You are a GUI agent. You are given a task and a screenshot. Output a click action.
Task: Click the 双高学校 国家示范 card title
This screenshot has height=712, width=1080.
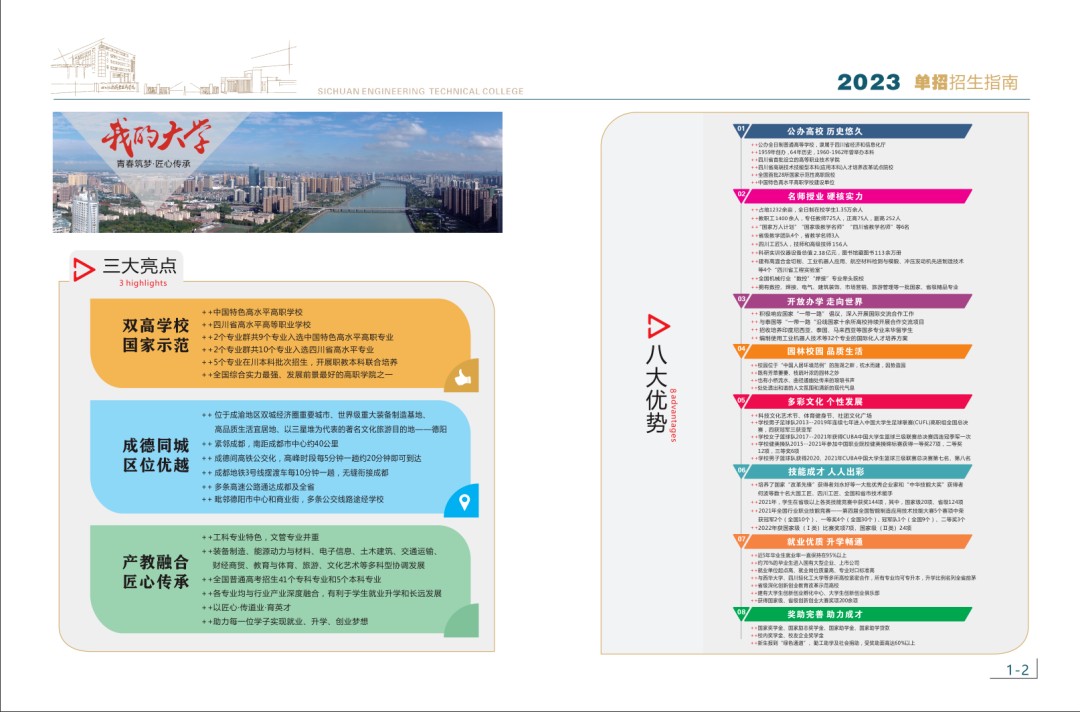click(156, 335)
